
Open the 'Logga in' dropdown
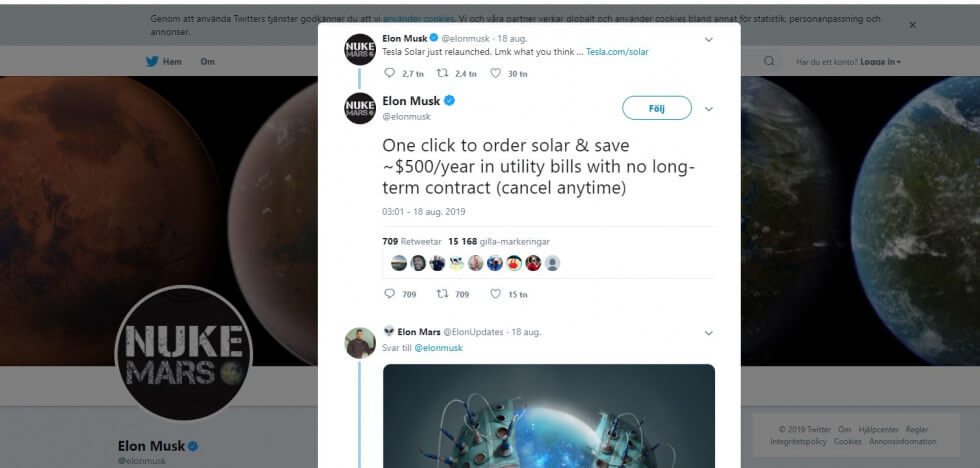(x=880, y=62)
